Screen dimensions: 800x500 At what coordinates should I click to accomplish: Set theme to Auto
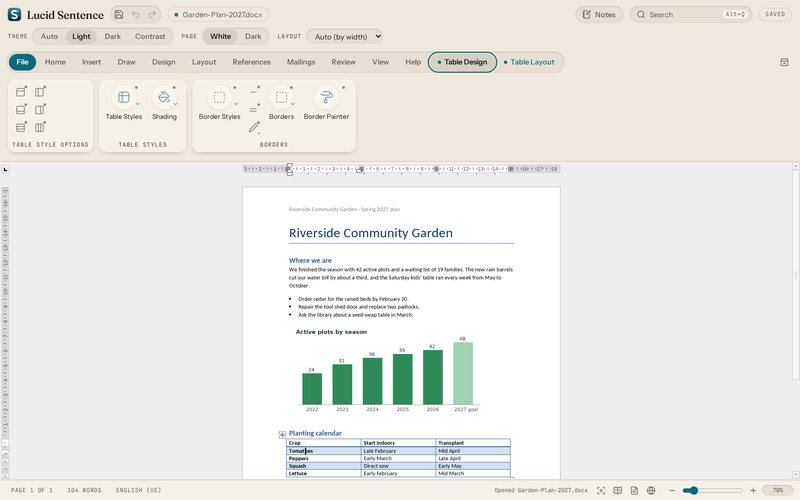click(x=49, y=36)
